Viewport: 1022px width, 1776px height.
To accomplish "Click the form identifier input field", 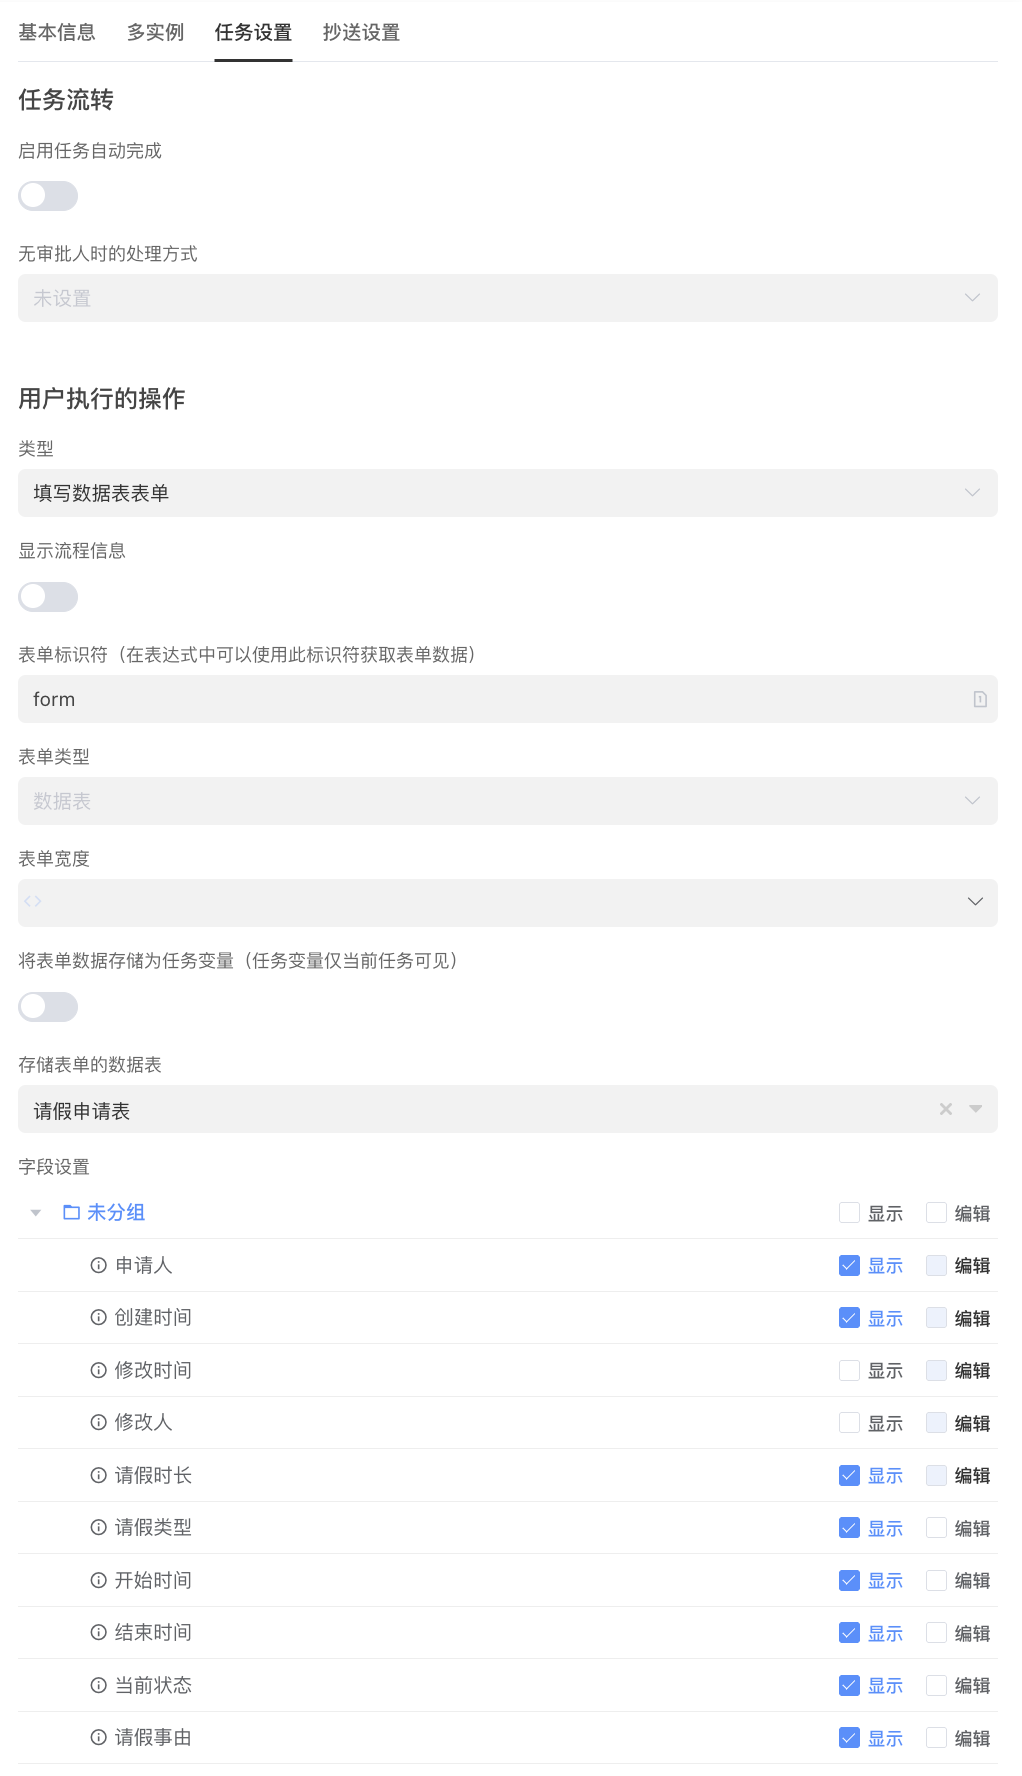I will pos(490,699).
